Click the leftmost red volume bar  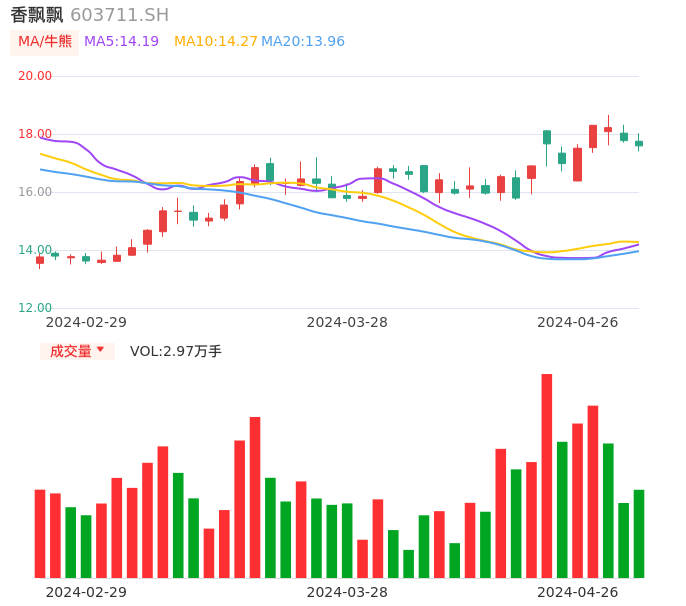40,533
